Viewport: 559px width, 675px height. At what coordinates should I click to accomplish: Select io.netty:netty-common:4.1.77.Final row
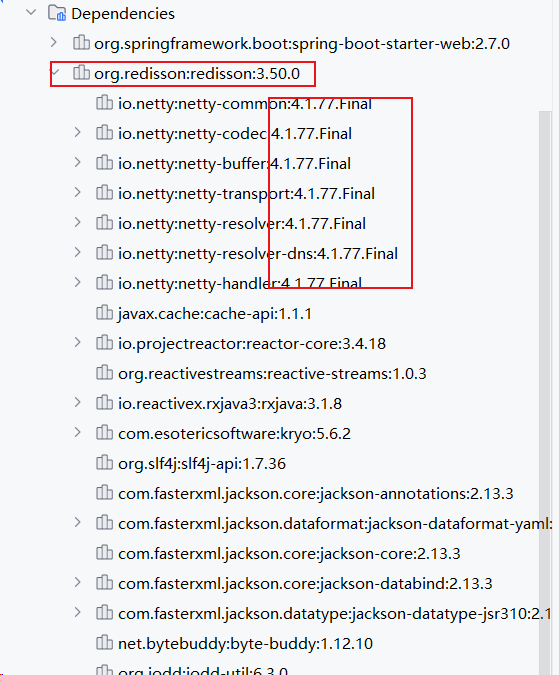[x=245, y=104]
